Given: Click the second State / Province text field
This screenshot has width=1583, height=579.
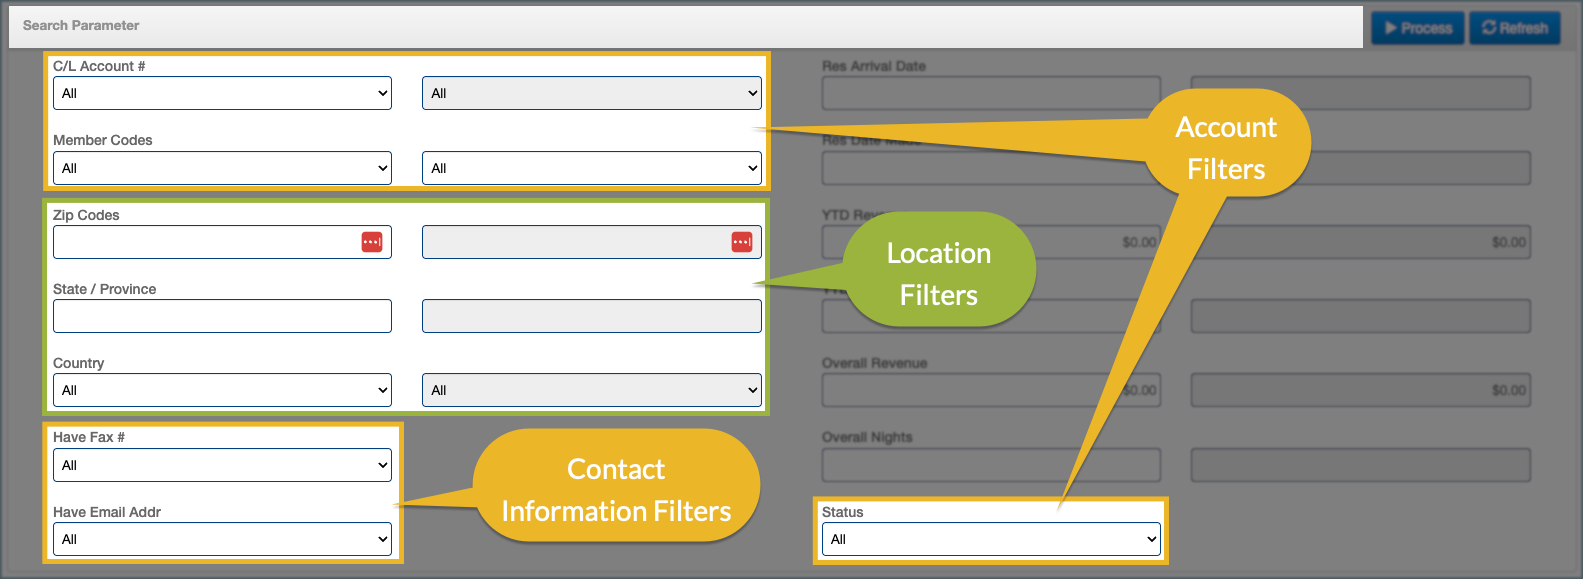Looking at the screenshot, I should pos(591,316).
